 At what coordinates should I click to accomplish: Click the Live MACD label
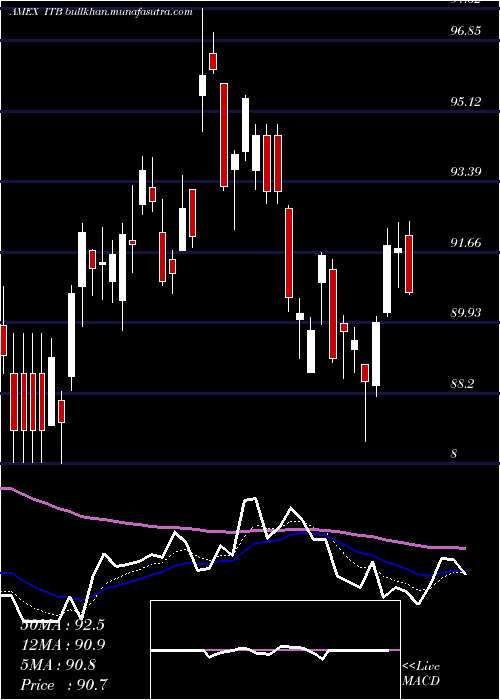[x=421, y=673]
